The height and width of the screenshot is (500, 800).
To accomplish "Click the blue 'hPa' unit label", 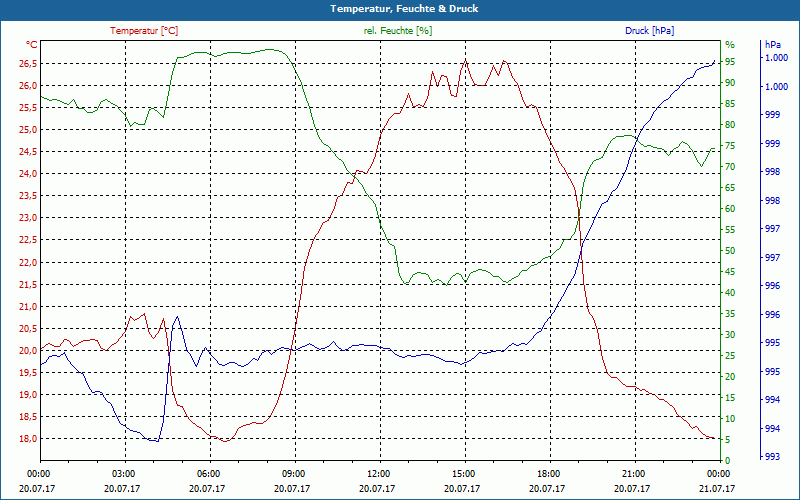I will [x=773, y=44].
